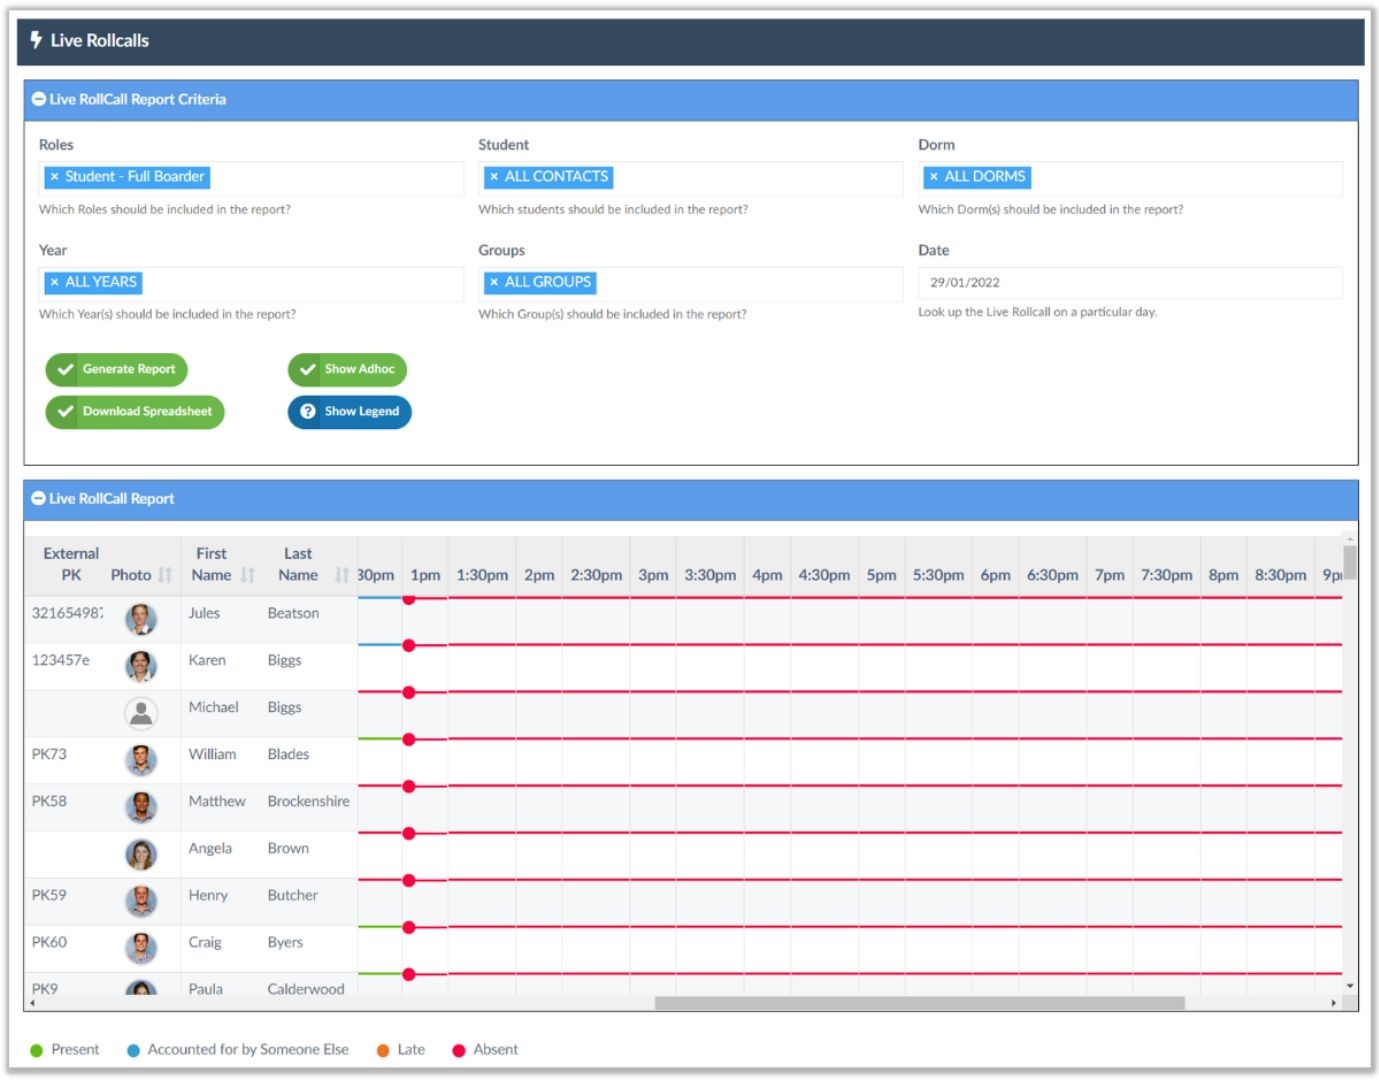Open the Date field showing 29/01/2022
1379x1080 pixels.
tap(1130, 283)
